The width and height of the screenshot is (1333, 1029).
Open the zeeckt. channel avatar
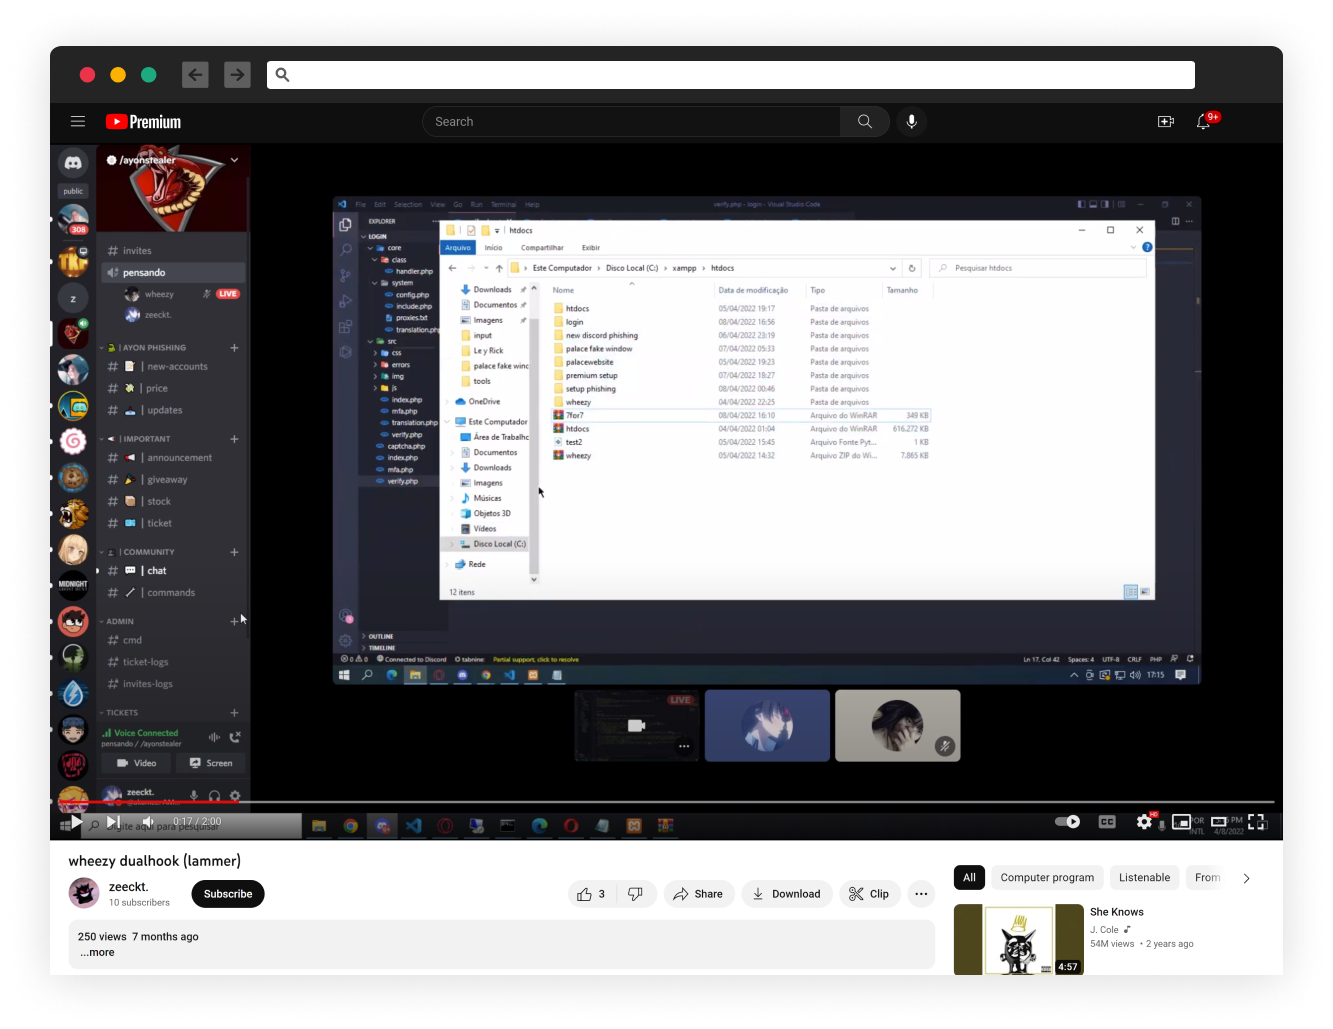point(84,893)
